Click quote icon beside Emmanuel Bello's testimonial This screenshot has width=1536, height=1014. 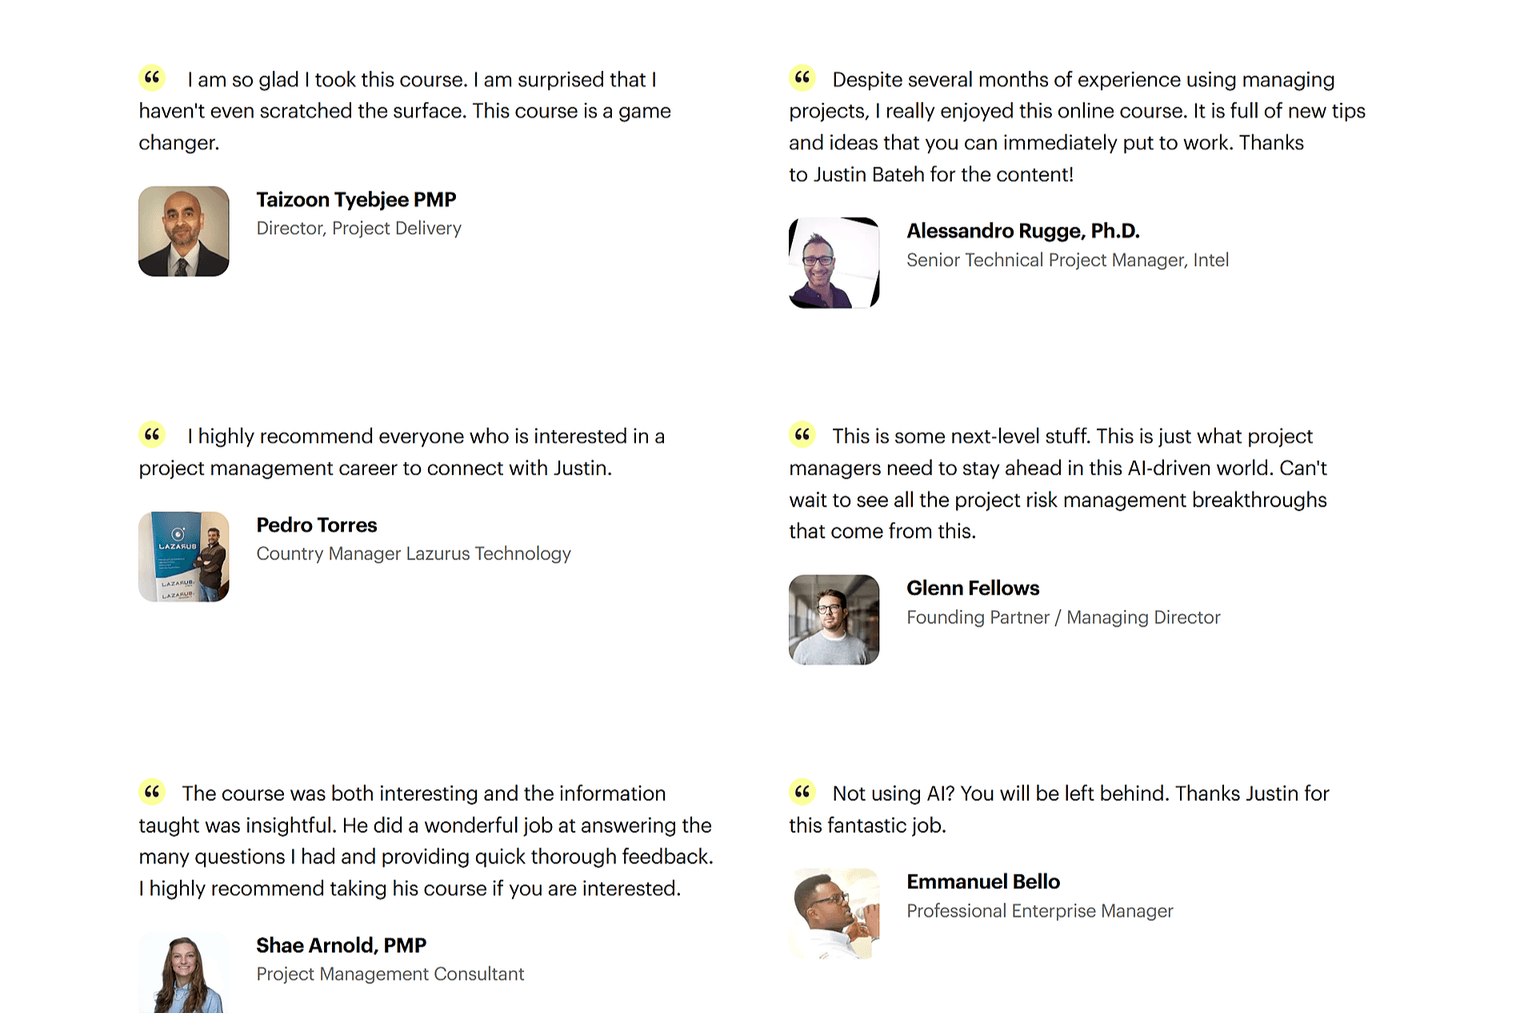(x=802, y=792)
